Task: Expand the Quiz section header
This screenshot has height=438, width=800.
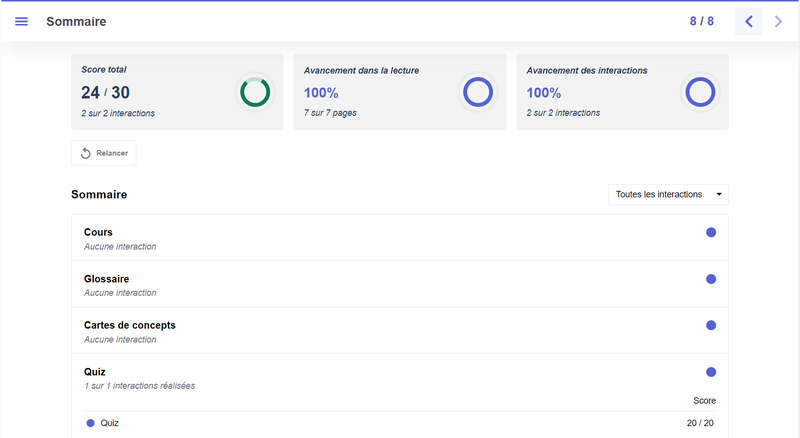Action: pos(95,372)
